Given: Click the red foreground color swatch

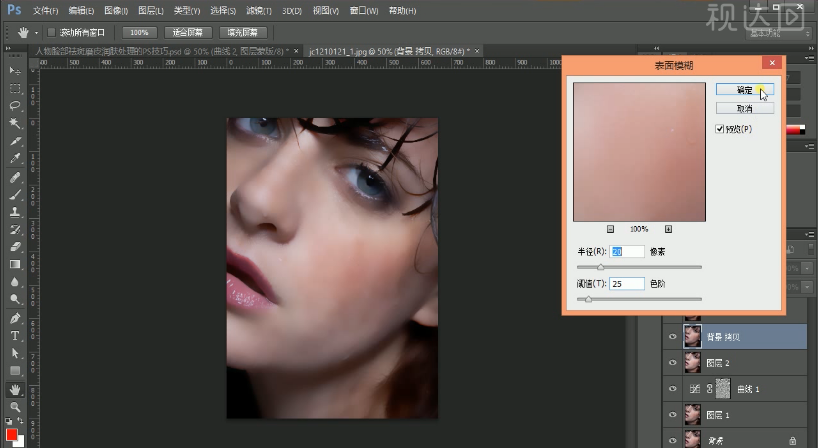Looking at the screenshot, I should 11,434.
